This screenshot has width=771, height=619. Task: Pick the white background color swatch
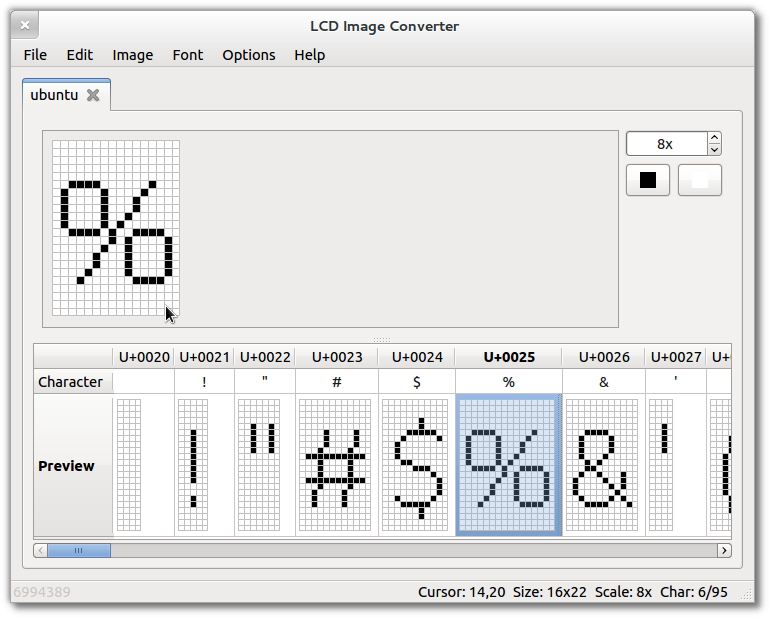point(700,180)
